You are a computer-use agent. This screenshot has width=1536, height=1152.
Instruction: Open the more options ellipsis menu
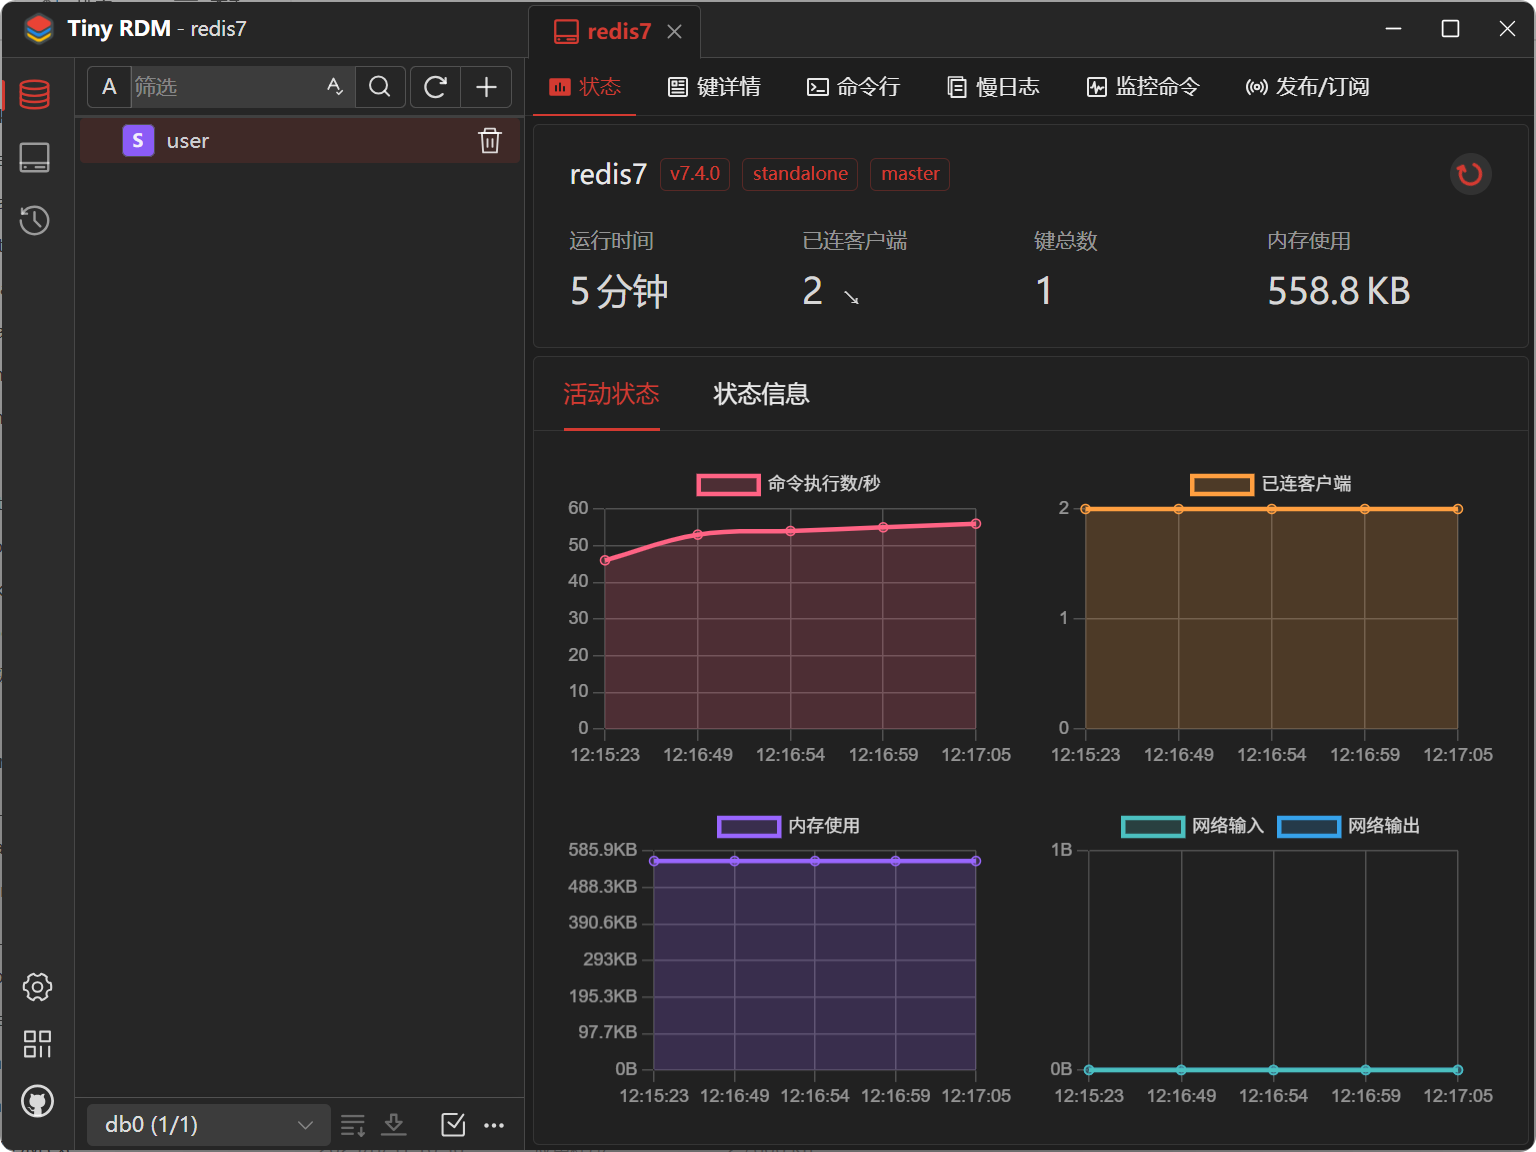(x=494, y=1125)
